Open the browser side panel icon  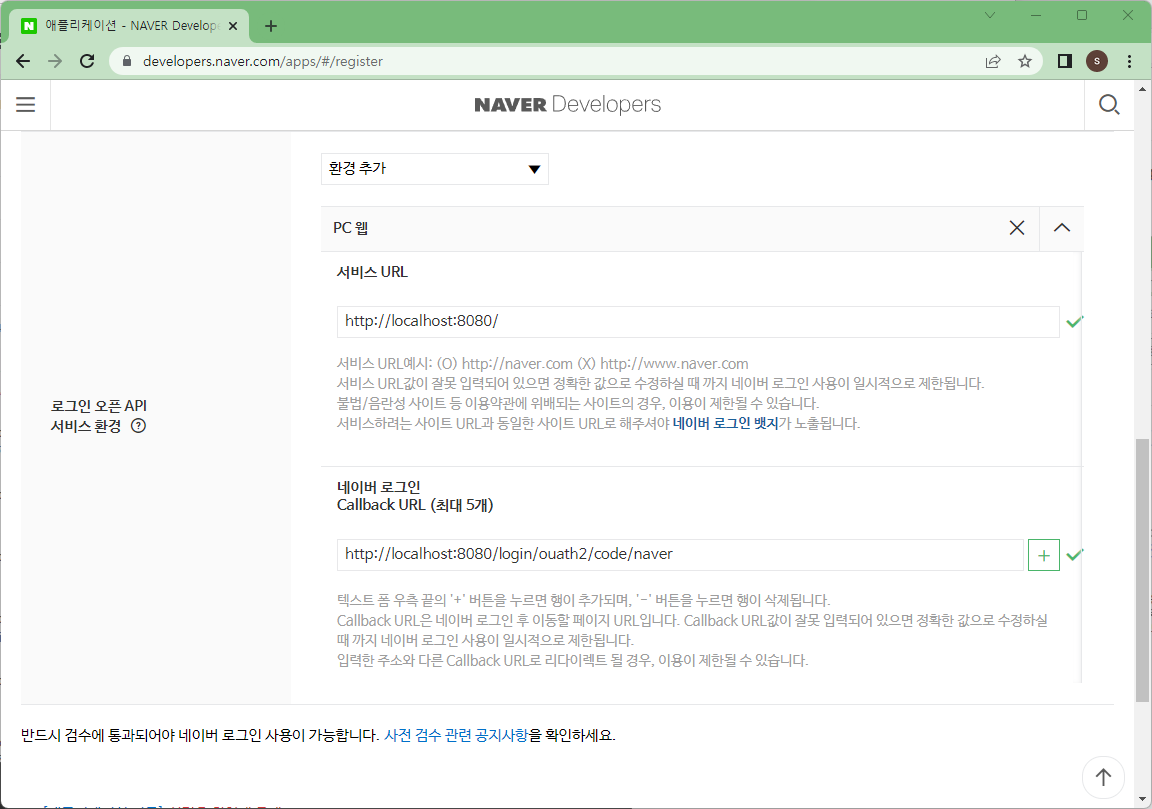tap(1065, 61)
